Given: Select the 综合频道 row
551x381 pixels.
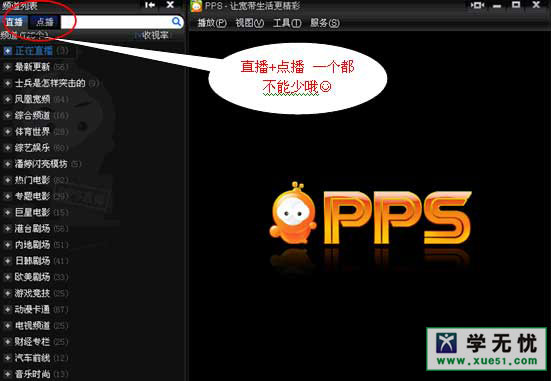Looking at the screenshot, I should 92,115.
